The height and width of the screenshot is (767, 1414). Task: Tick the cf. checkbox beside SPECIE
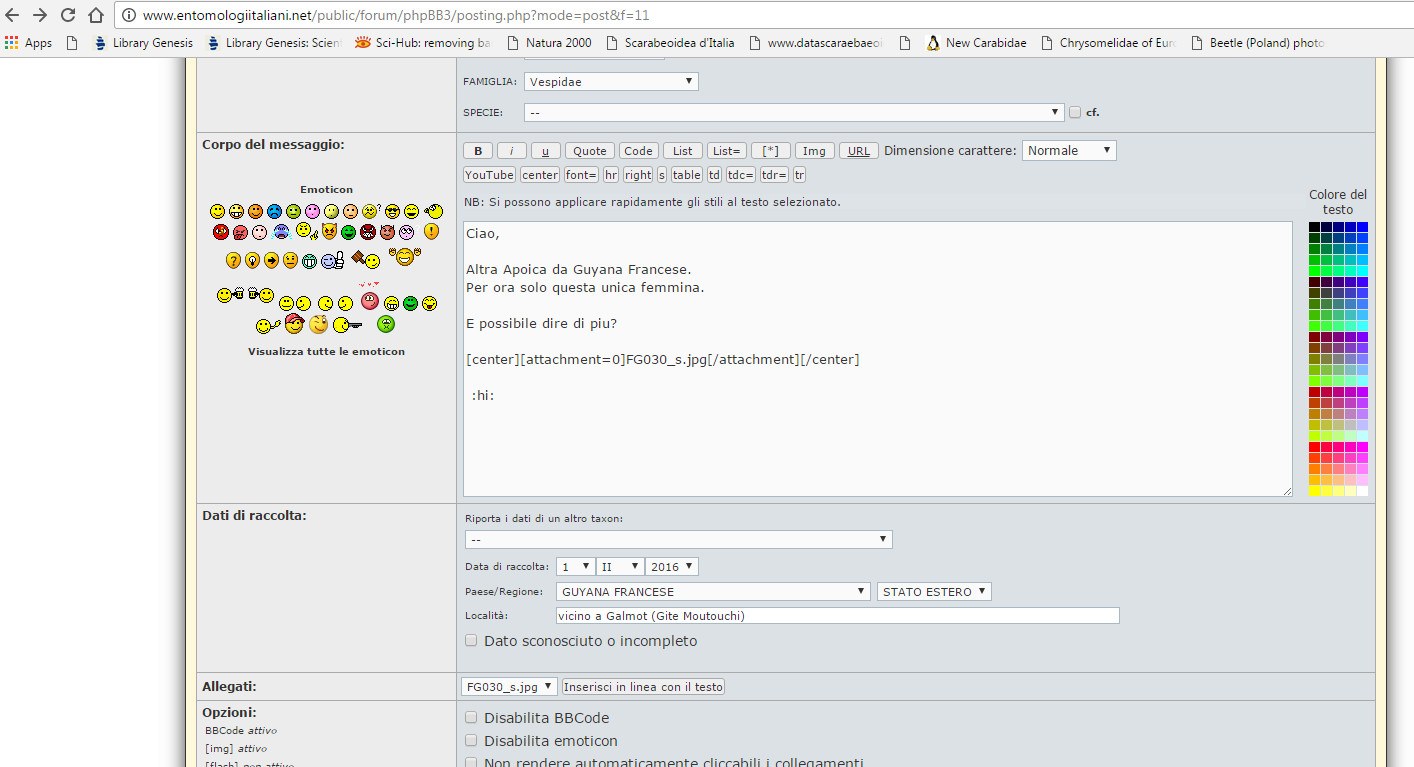pyautogui.click(x=1075, y=112)
